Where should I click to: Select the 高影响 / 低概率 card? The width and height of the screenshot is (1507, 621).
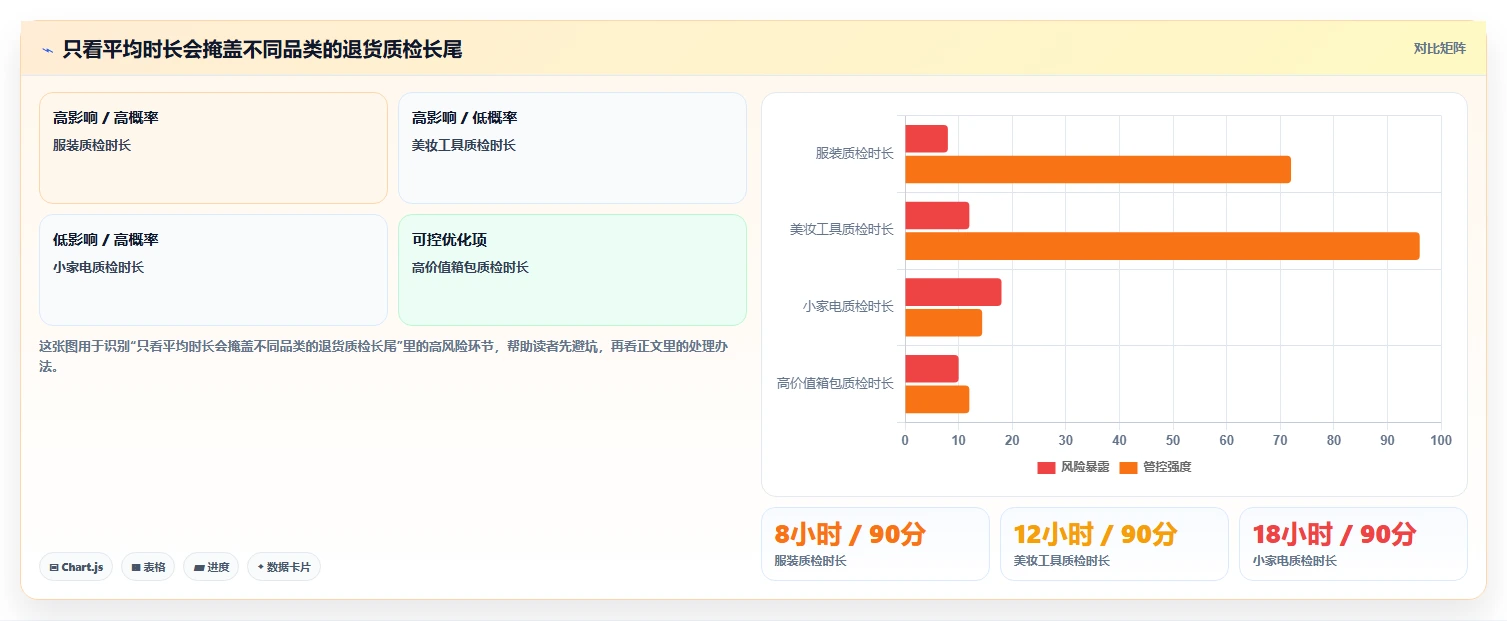tap(572, 148)
